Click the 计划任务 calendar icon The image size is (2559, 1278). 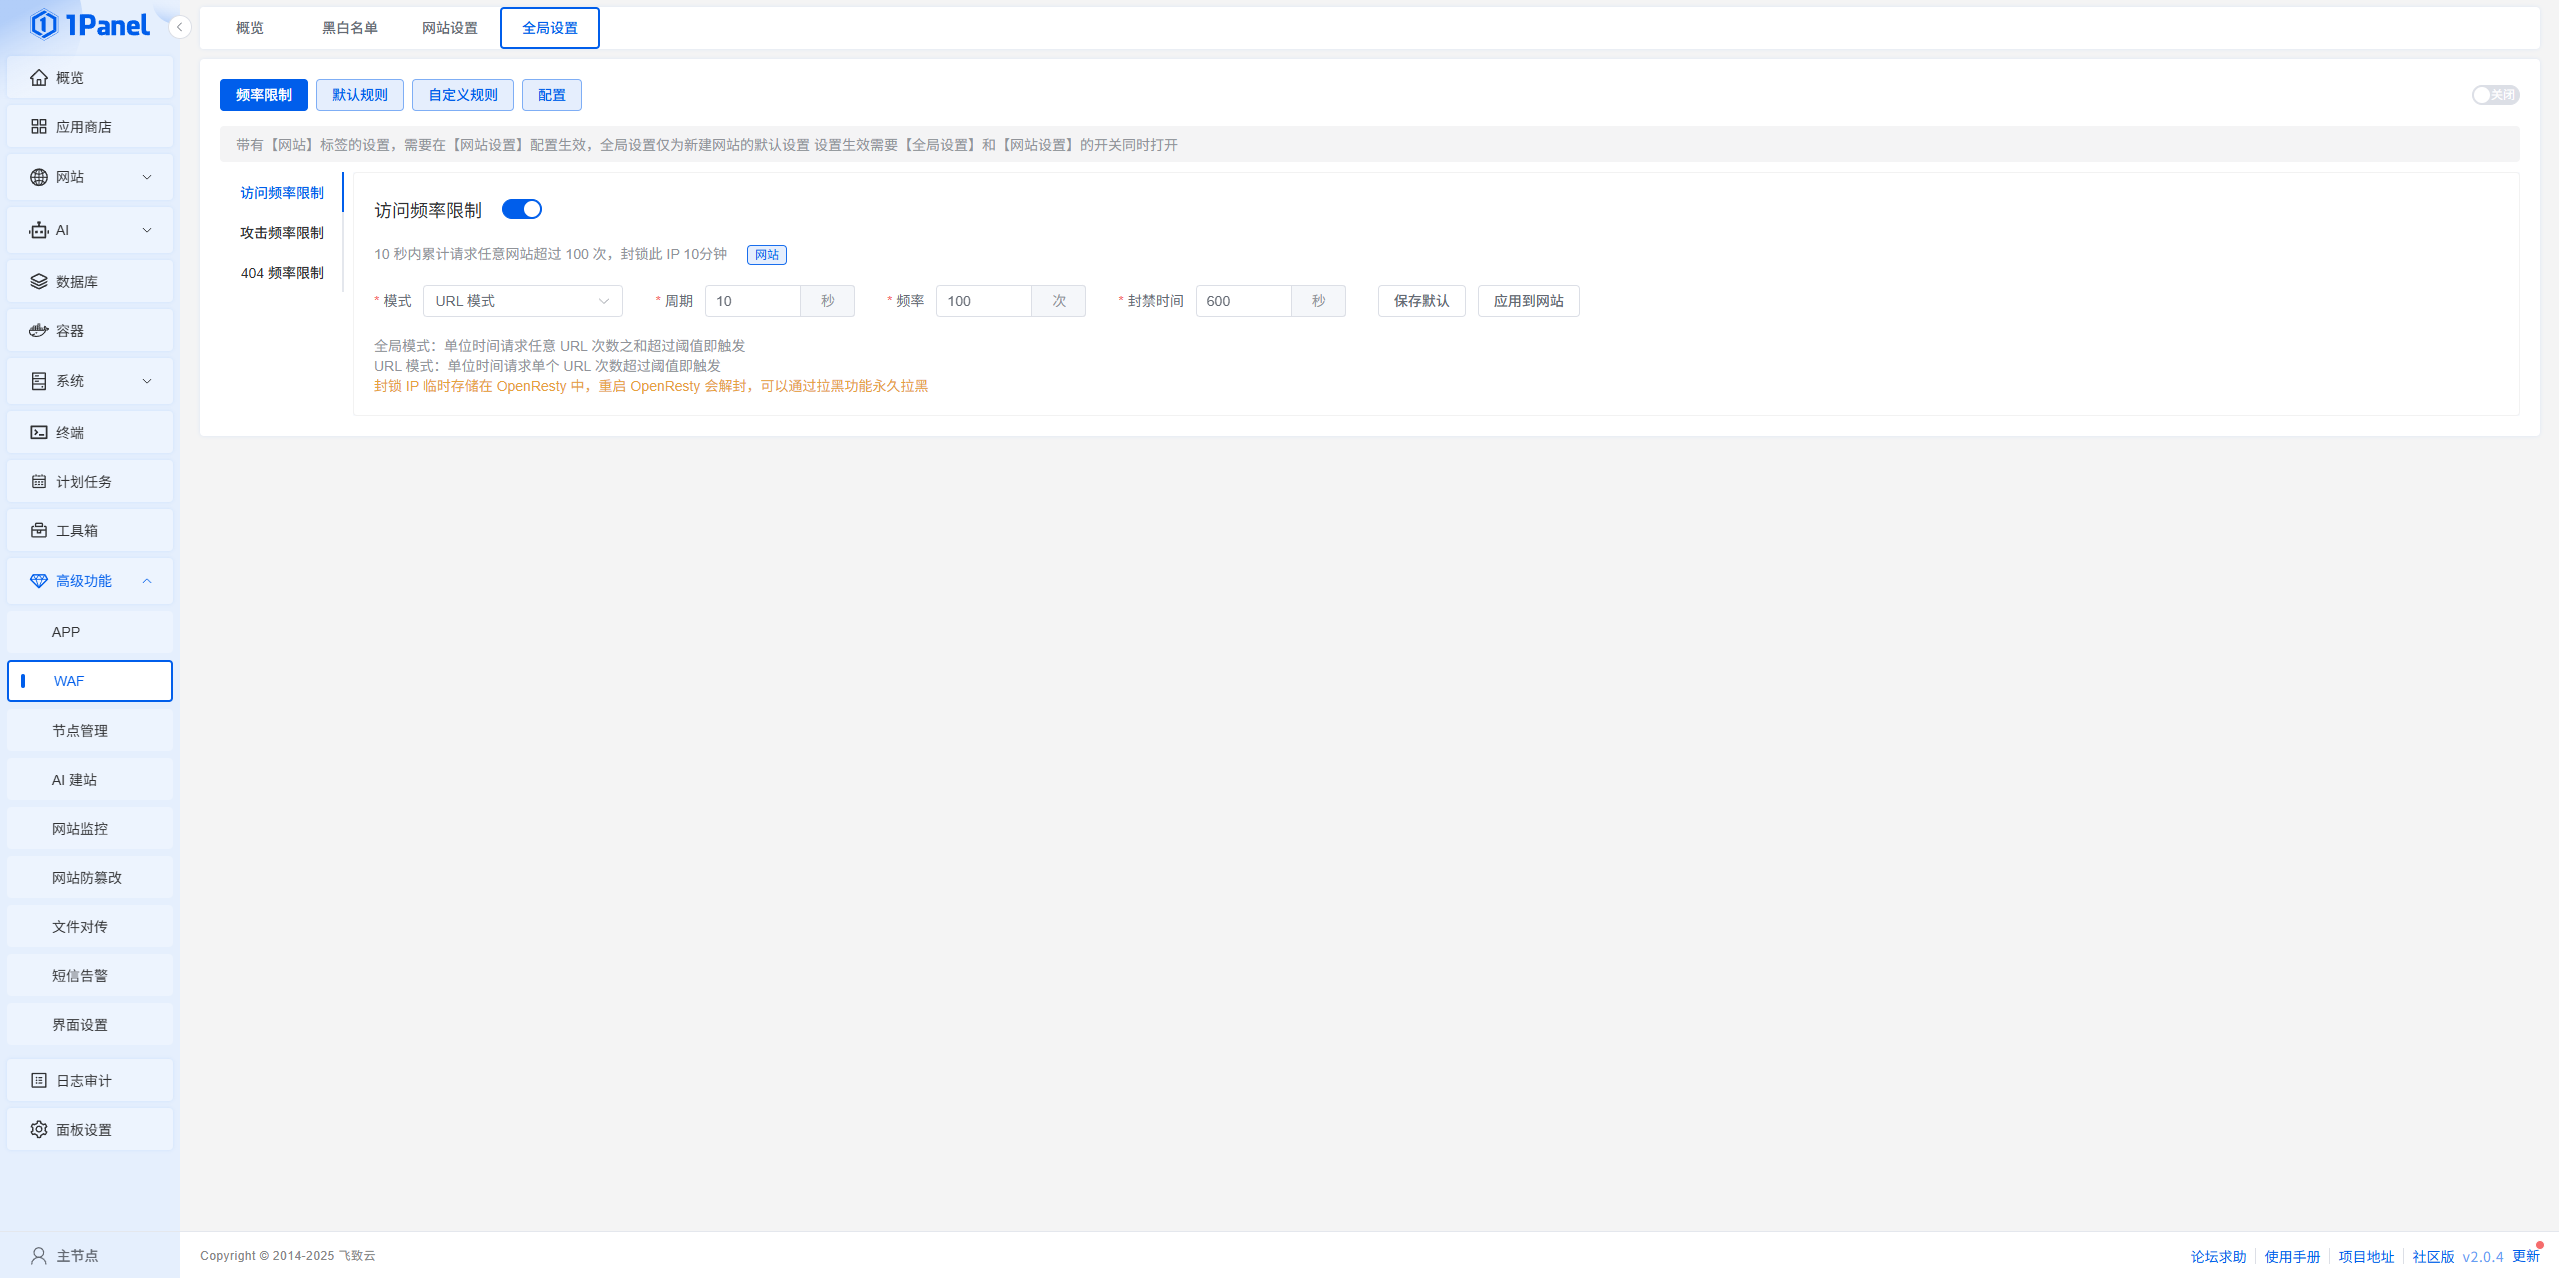pyautogui.click(x=39, y=482)
